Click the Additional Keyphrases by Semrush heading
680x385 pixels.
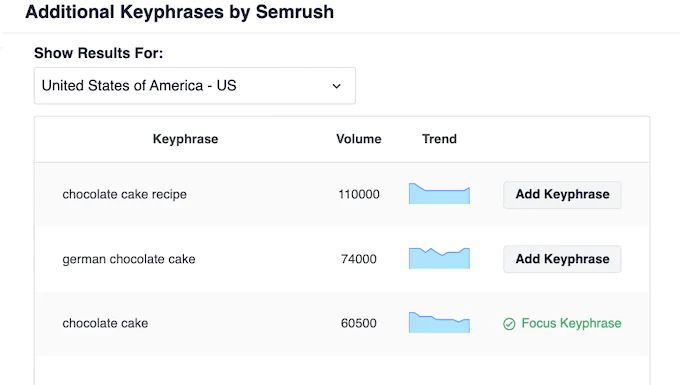tap(180, 12)
